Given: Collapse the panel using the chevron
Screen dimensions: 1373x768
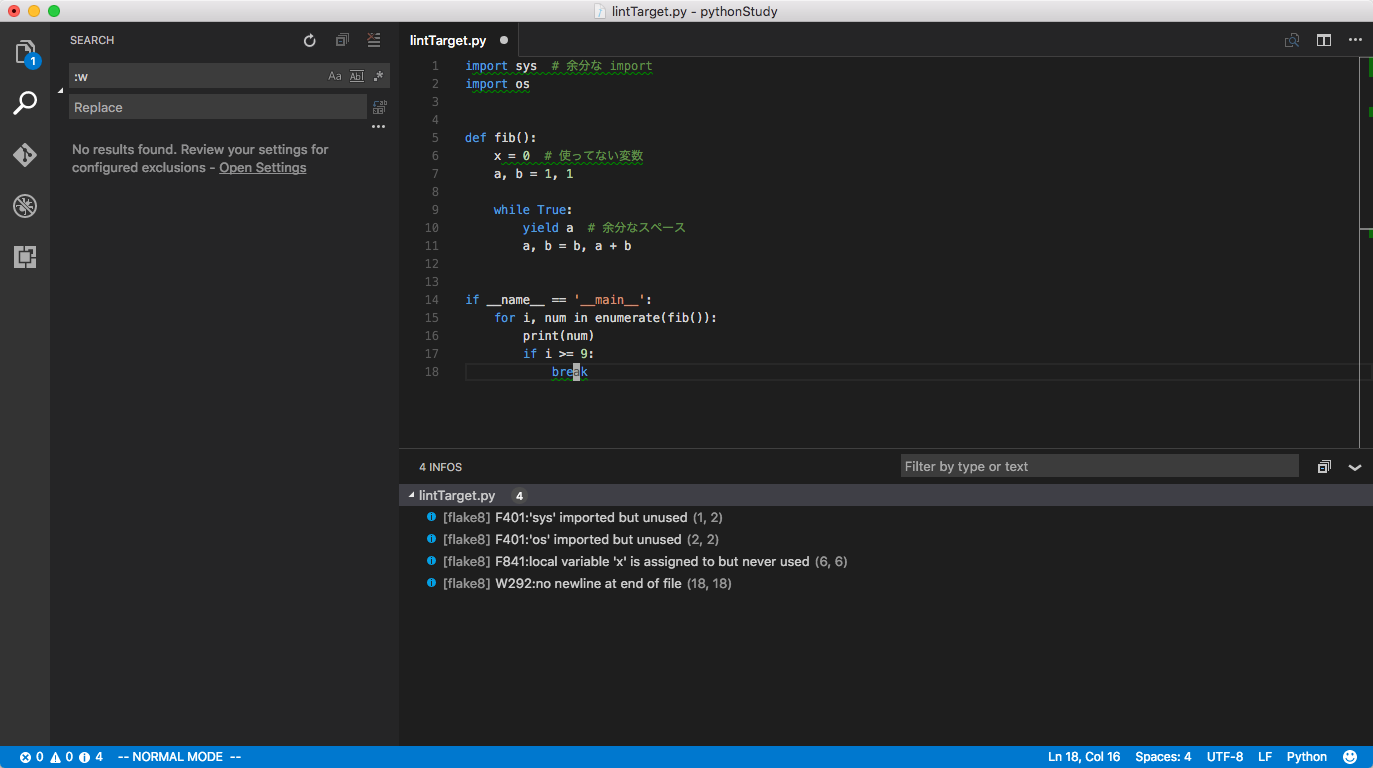Looking at the screenshot, I should [1355, 466].
